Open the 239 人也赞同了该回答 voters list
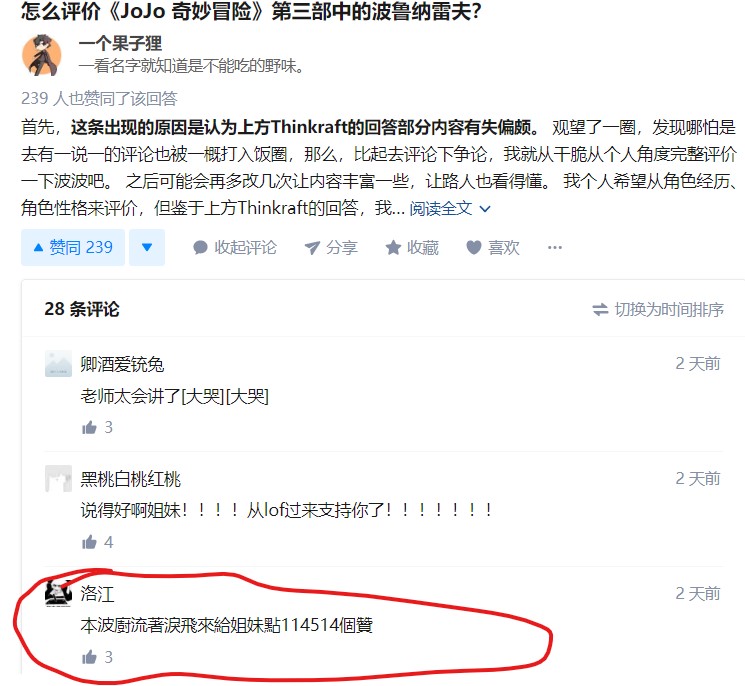 pos(99,98)
